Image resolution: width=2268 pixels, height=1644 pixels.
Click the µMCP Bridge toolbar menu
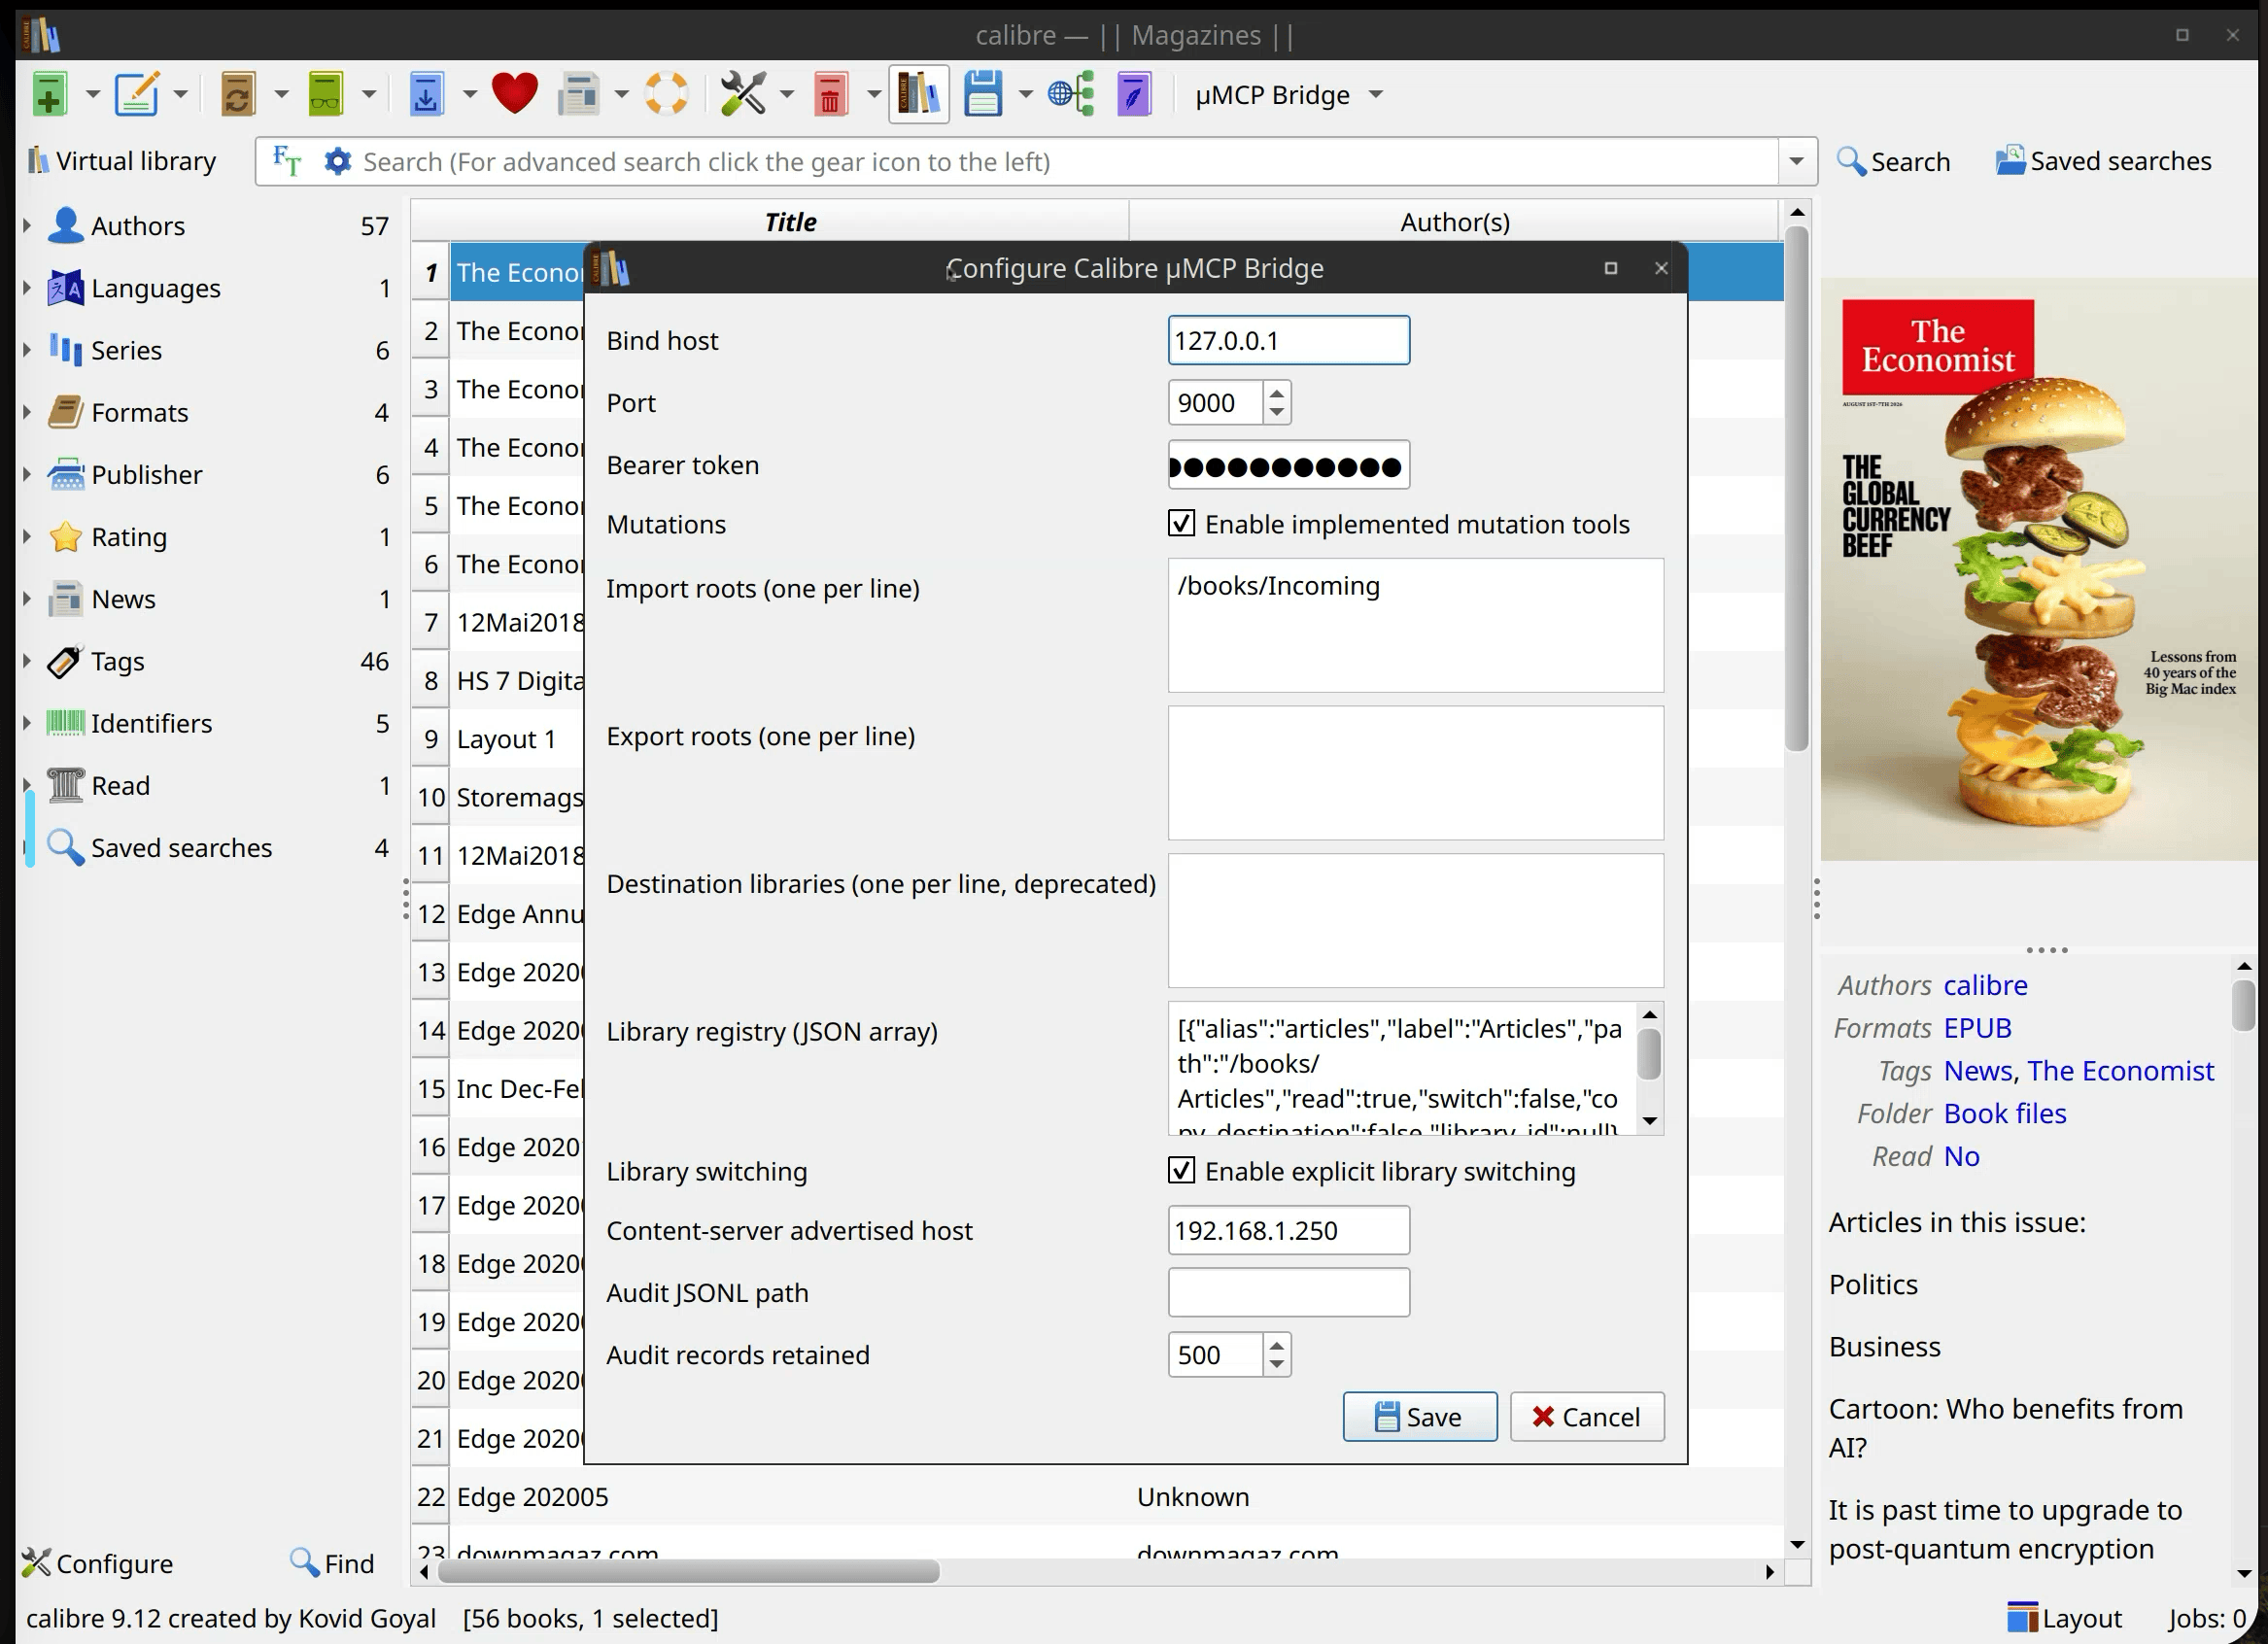(1272, 95)
